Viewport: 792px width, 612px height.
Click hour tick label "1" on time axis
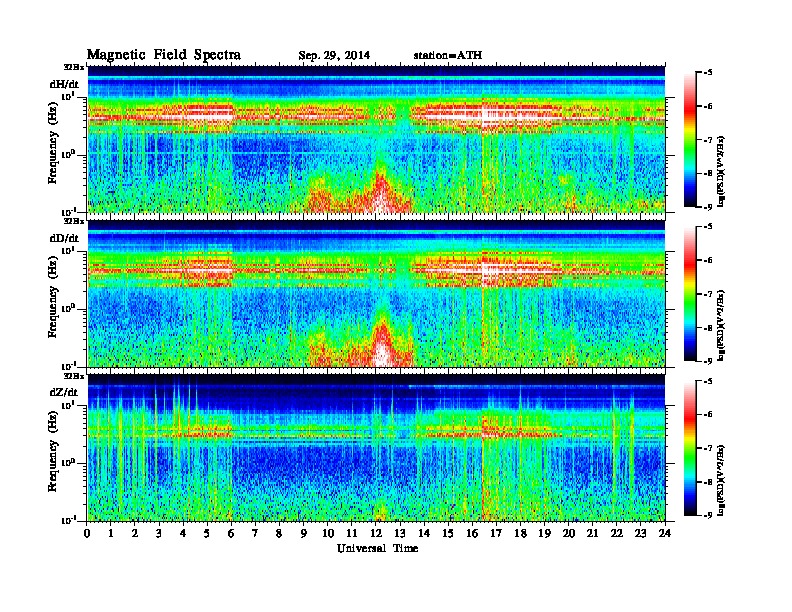(111, 533)
